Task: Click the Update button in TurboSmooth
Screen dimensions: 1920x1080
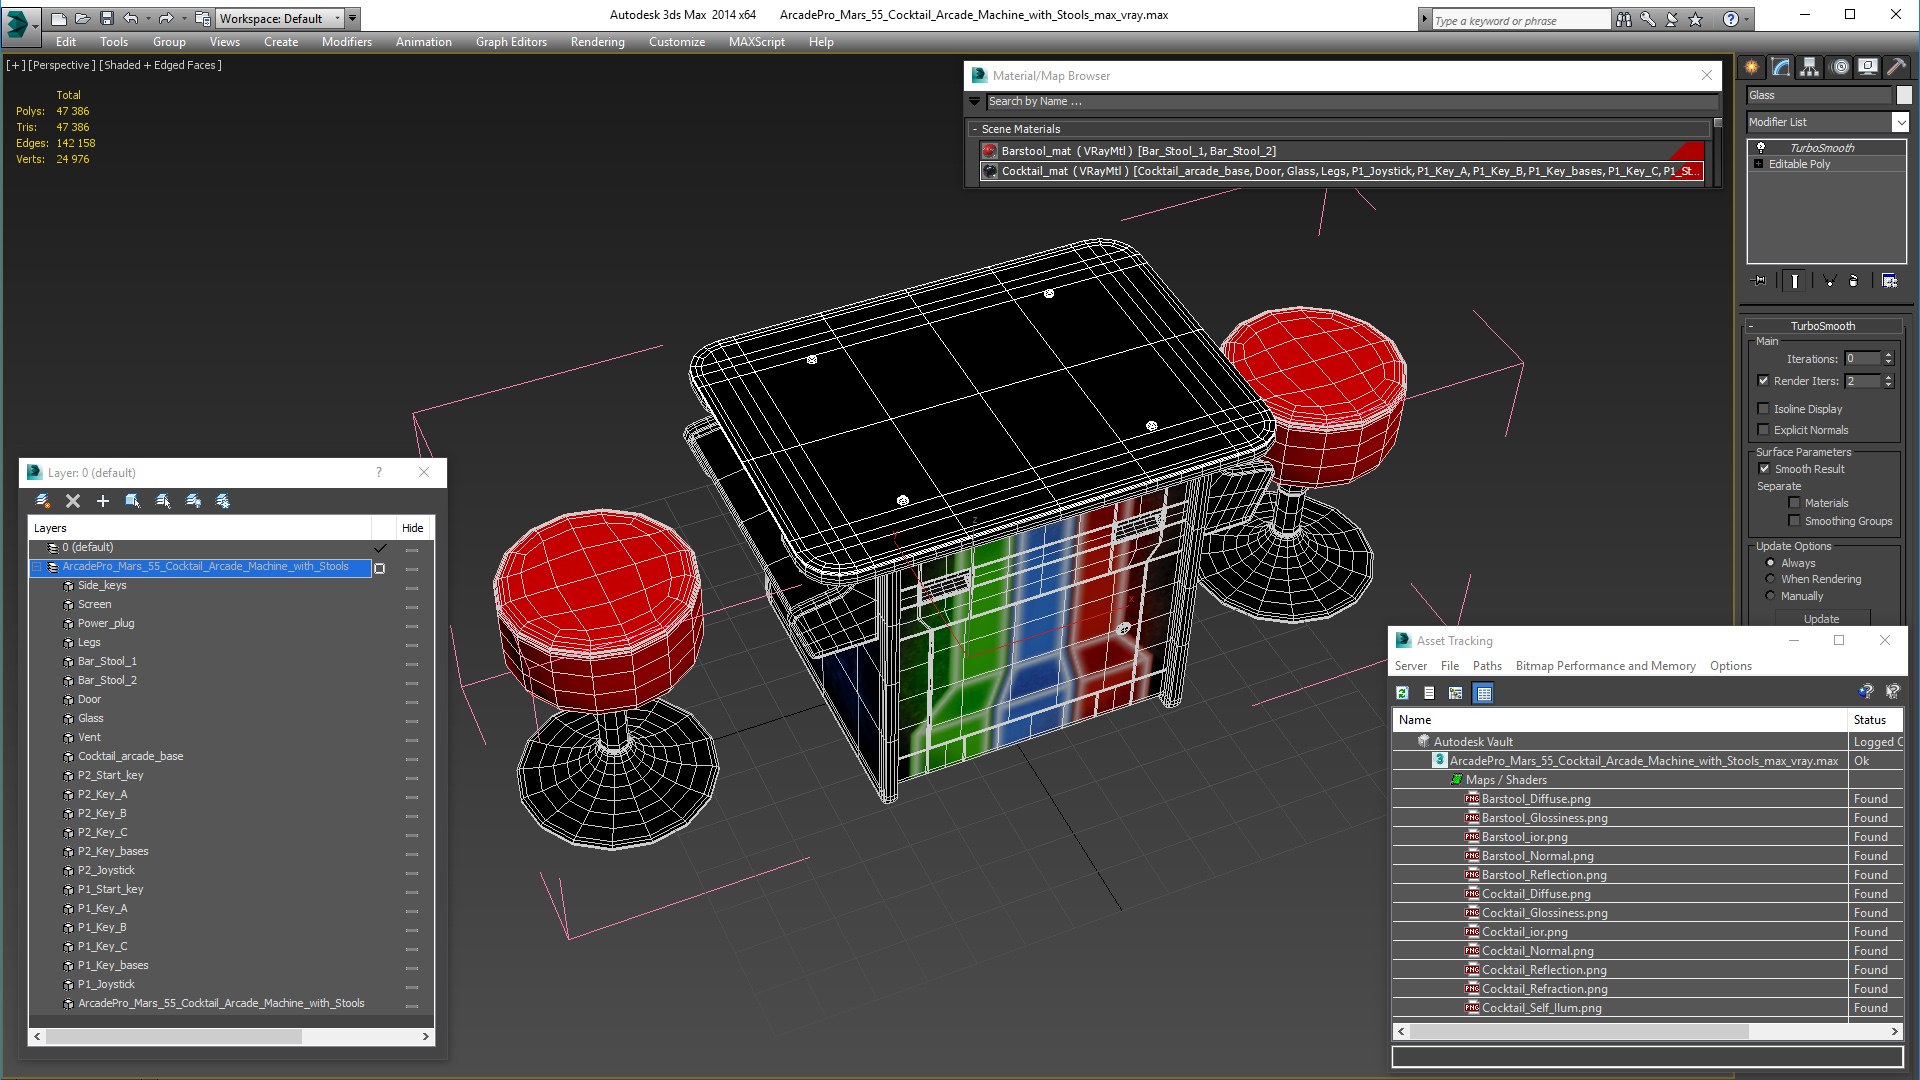Action: [x=1821, y=619]
